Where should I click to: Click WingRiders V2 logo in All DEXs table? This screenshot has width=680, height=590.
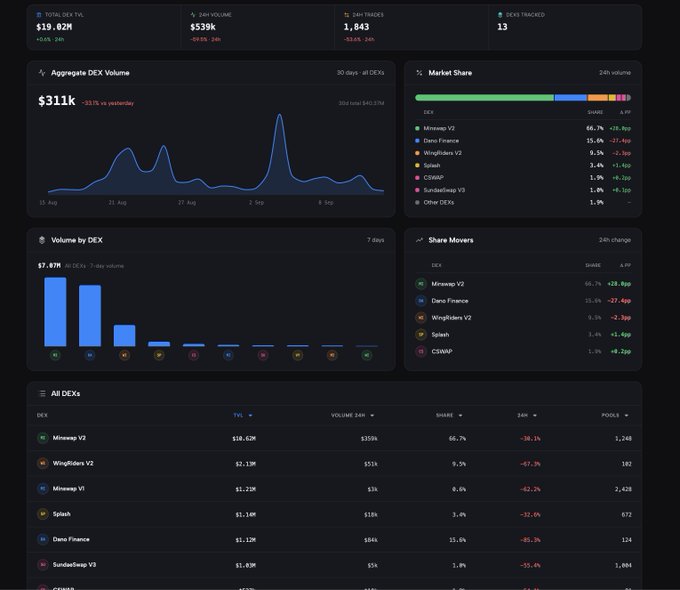42,463
